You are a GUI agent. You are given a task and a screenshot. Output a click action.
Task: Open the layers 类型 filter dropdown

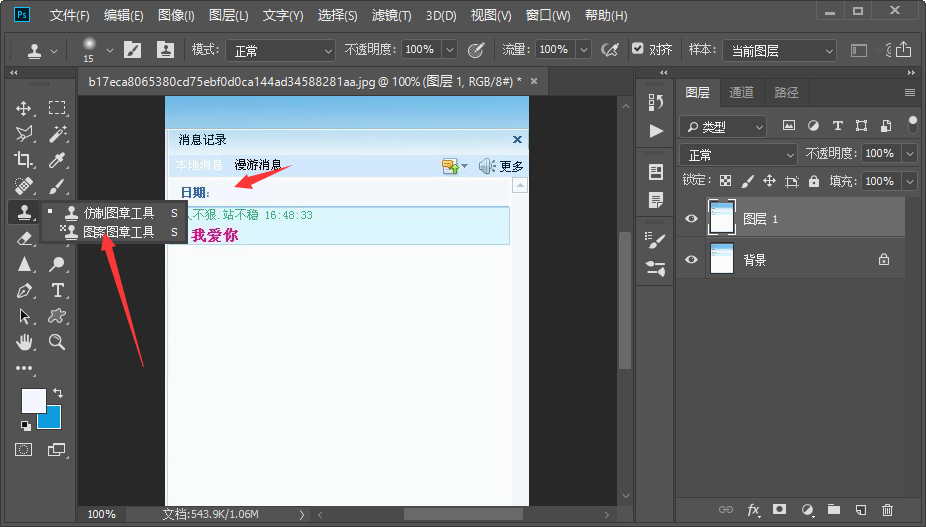pos(723,126)
